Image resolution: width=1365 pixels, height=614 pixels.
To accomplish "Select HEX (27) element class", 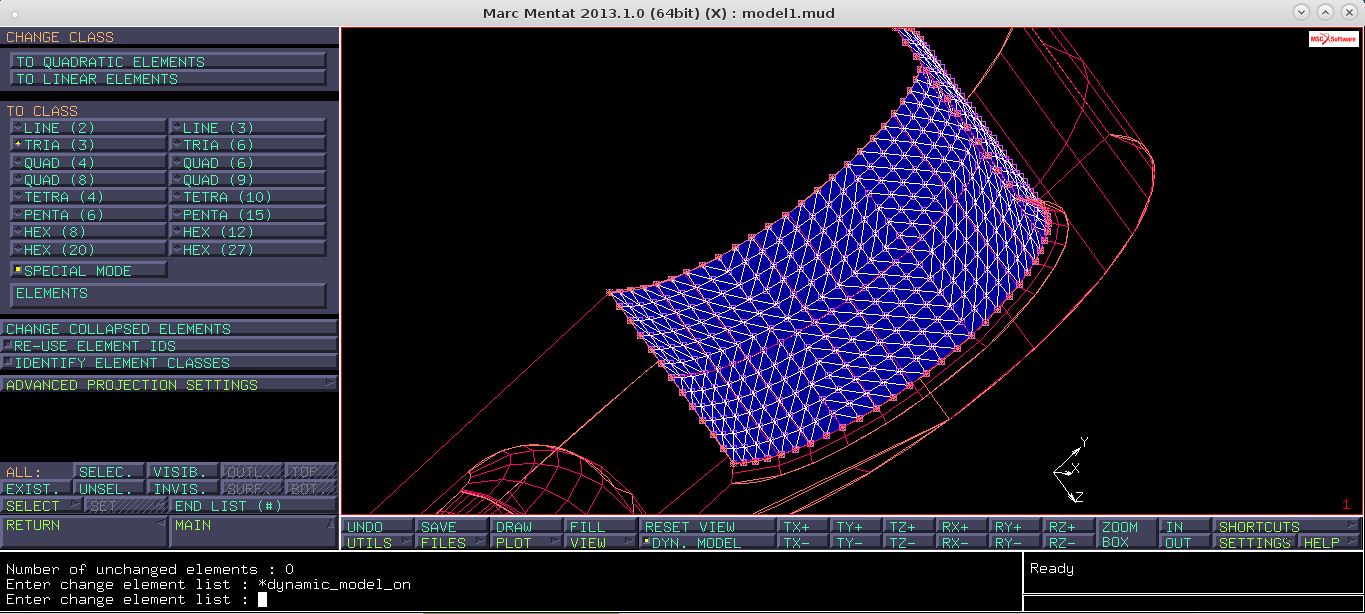I will [x=247, y=250].
